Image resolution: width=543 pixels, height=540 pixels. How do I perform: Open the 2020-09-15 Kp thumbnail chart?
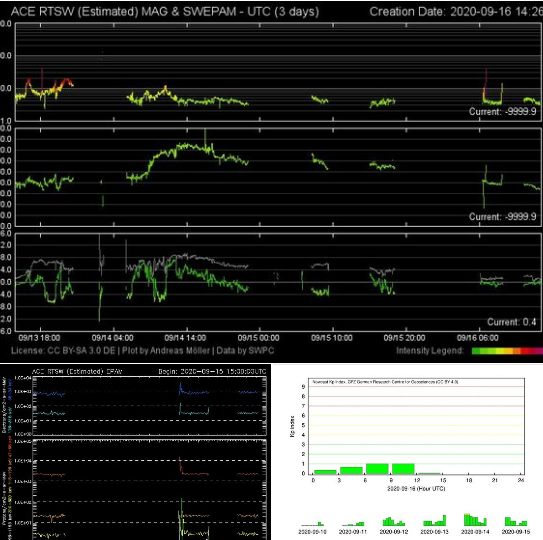[516, 521]
